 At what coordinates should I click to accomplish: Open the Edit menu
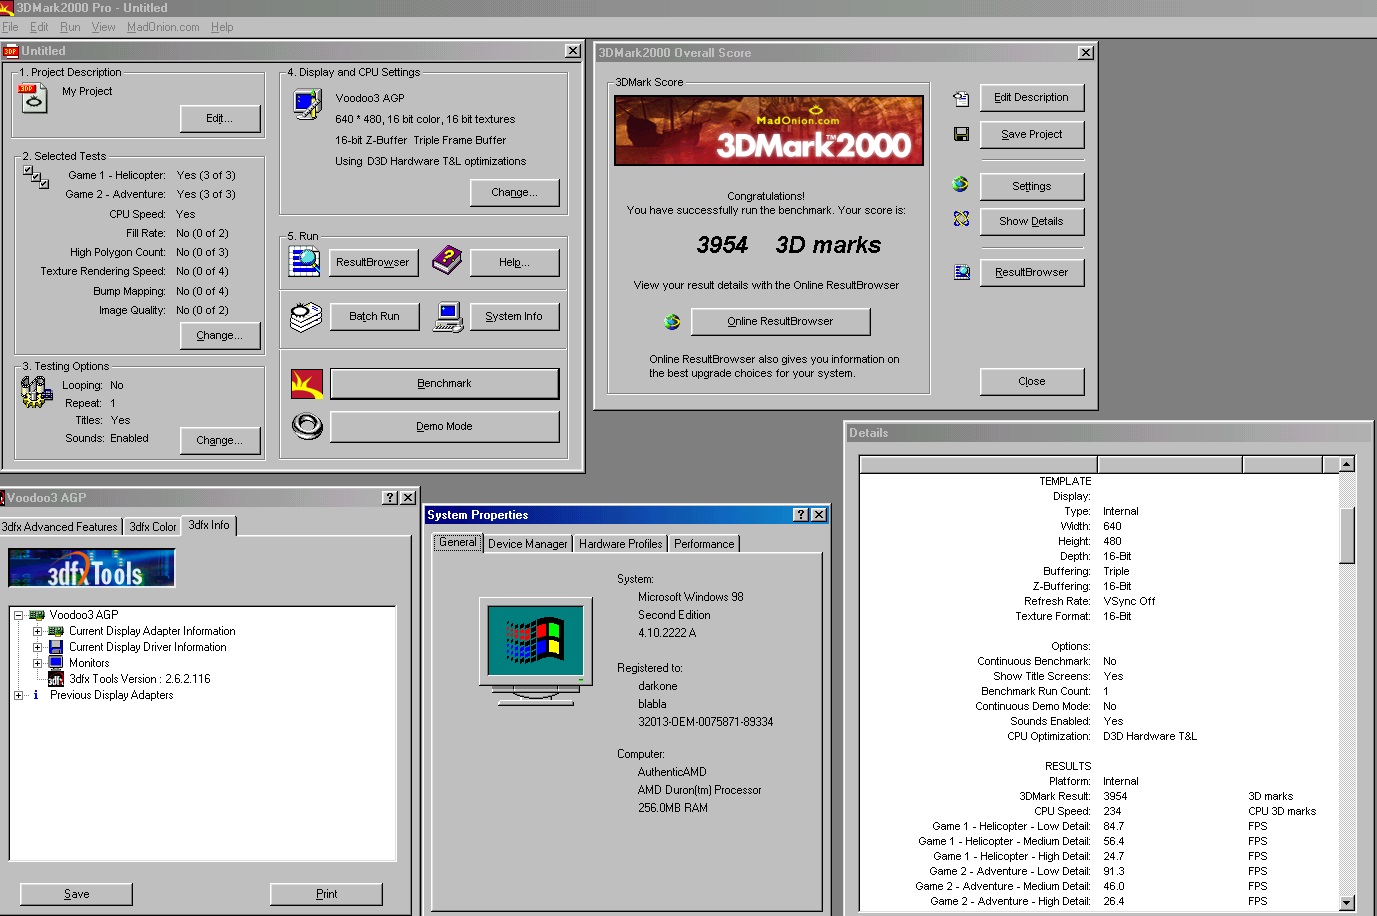click(x=39, y=27)
